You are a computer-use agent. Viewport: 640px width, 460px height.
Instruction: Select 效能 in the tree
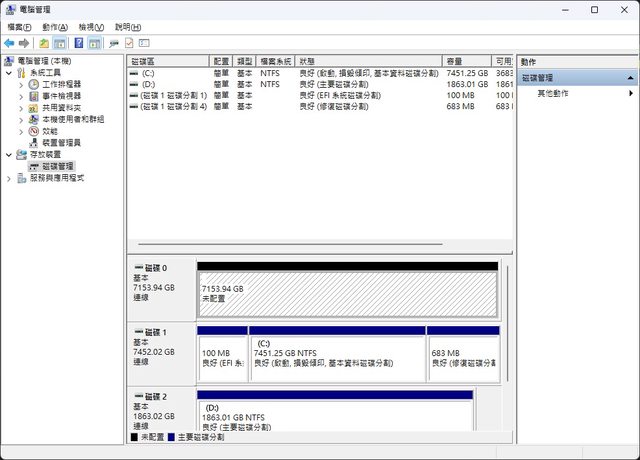49,131
